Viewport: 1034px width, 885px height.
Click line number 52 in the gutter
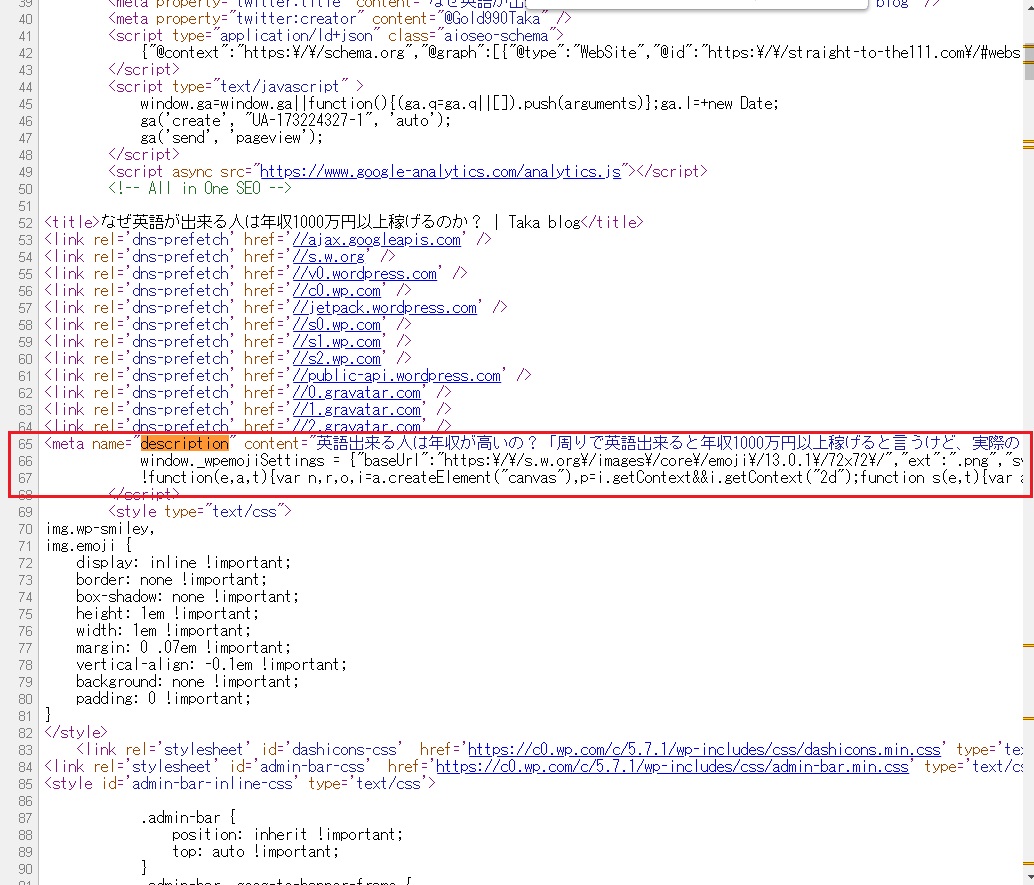point(25,223)
